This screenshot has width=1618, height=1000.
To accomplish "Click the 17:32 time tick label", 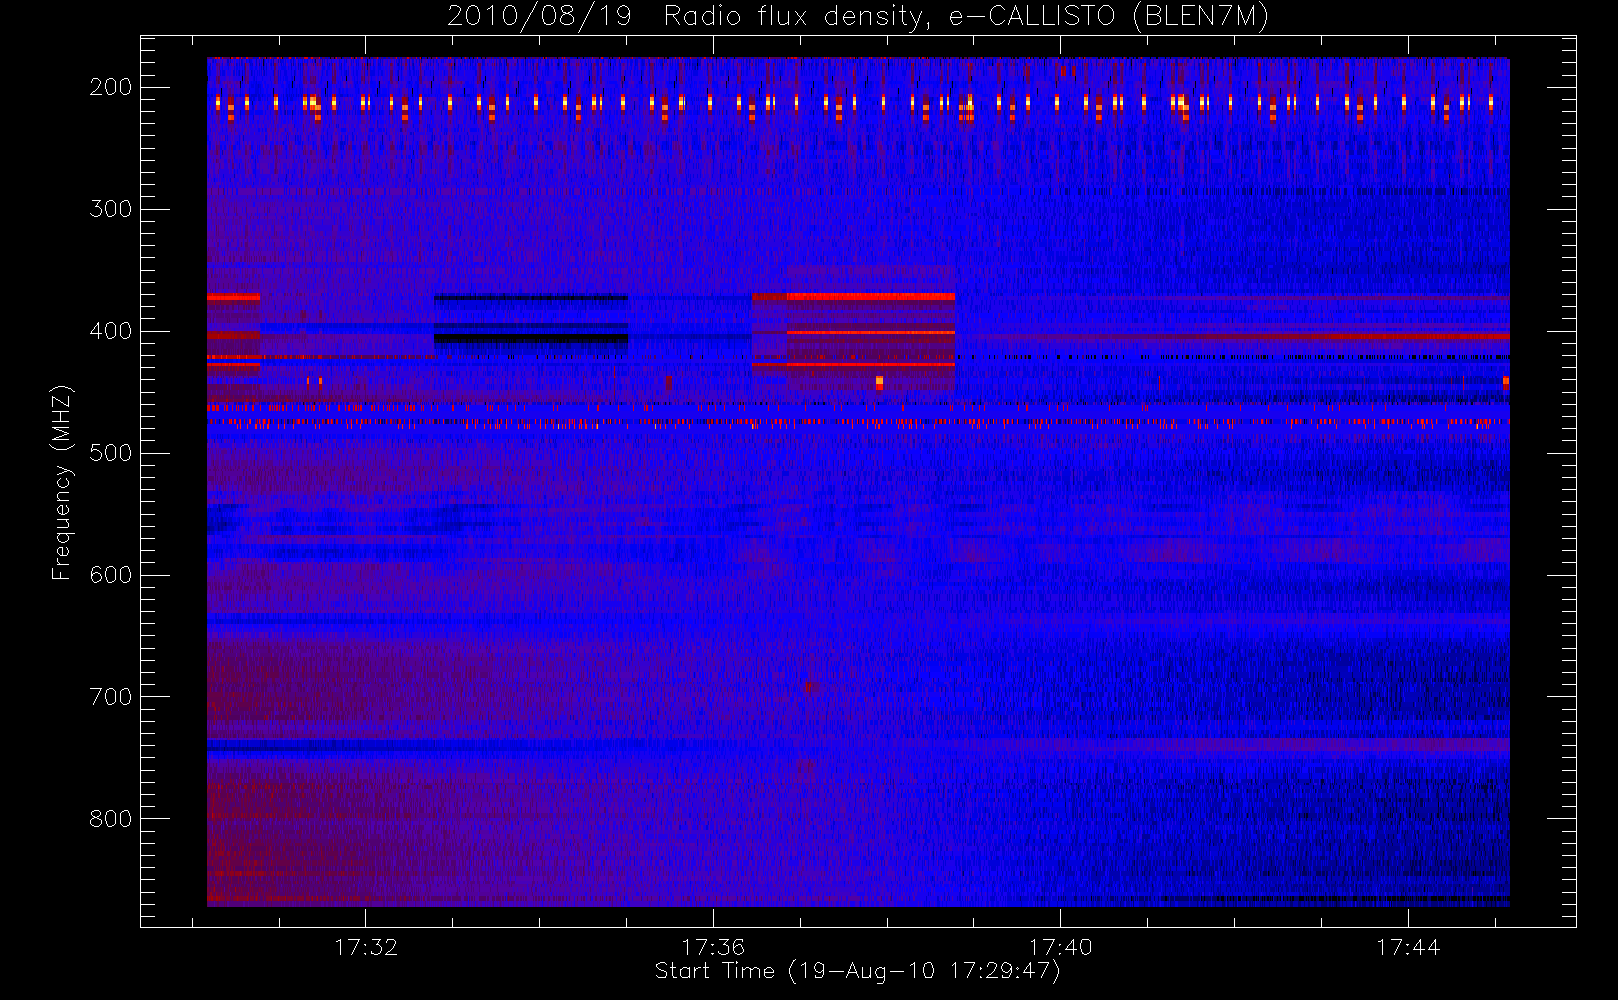I will (x=366, y=947).
